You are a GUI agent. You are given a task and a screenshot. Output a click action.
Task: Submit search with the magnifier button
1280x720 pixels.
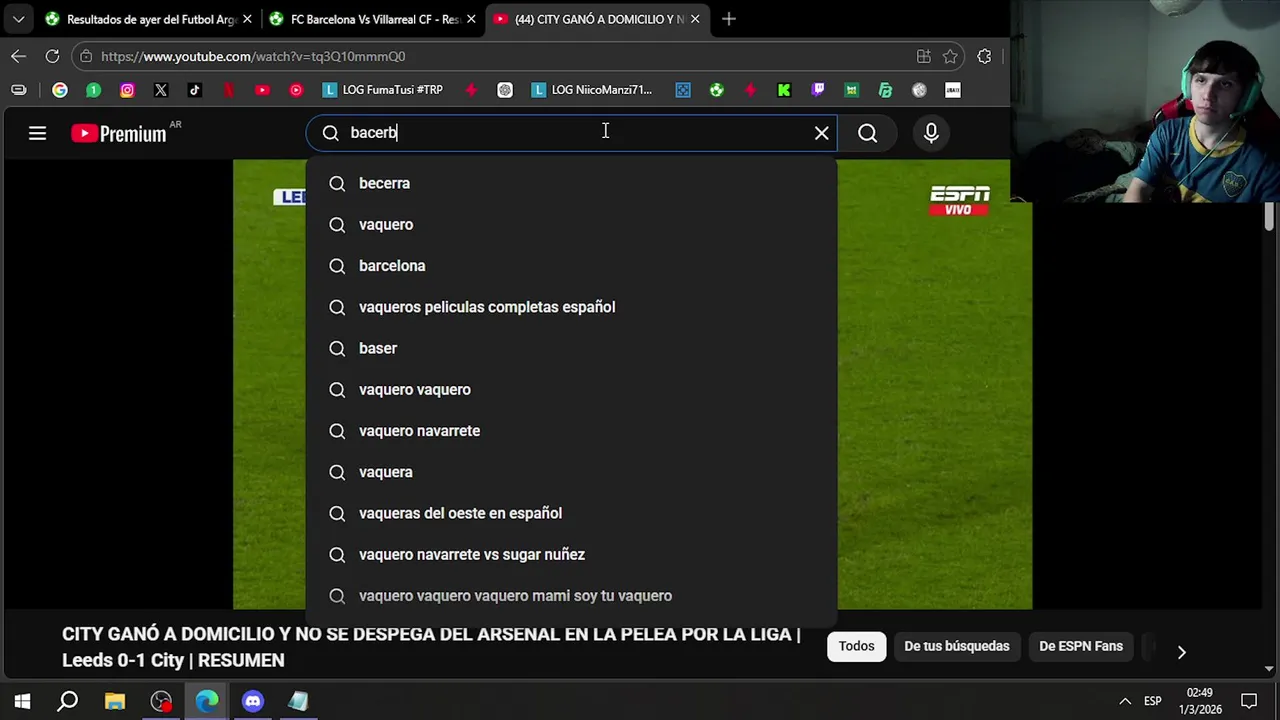867,133
